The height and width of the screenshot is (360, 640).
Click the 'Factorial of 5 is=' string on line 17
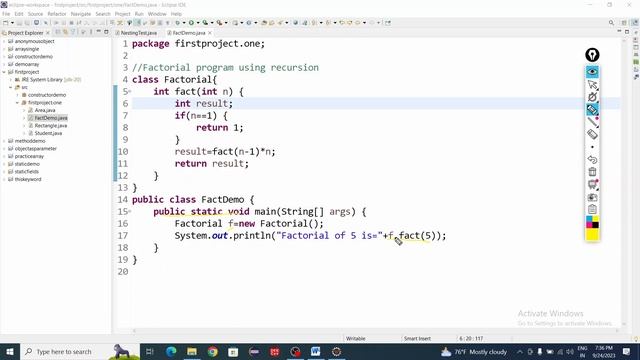pos(329,236)
